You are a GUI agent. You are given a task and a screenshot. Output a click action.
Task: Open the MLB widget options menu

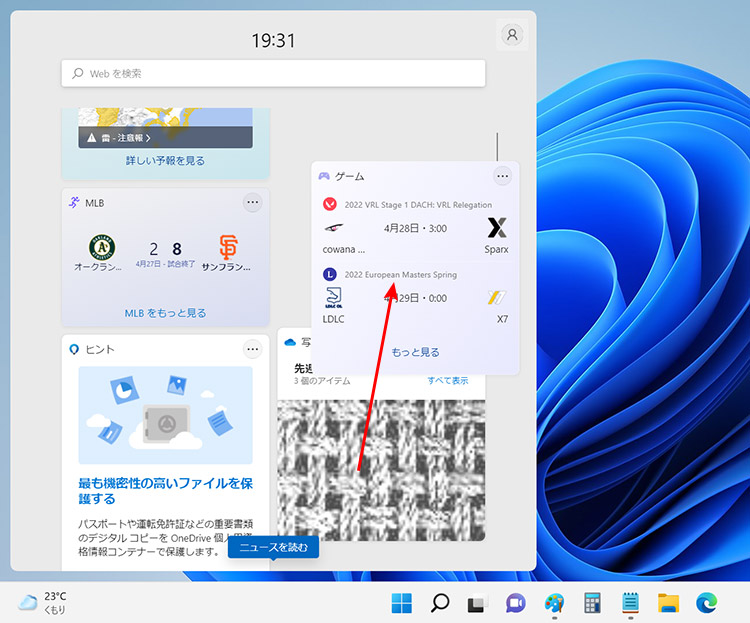pyautogui.click(x=252, y=202)
